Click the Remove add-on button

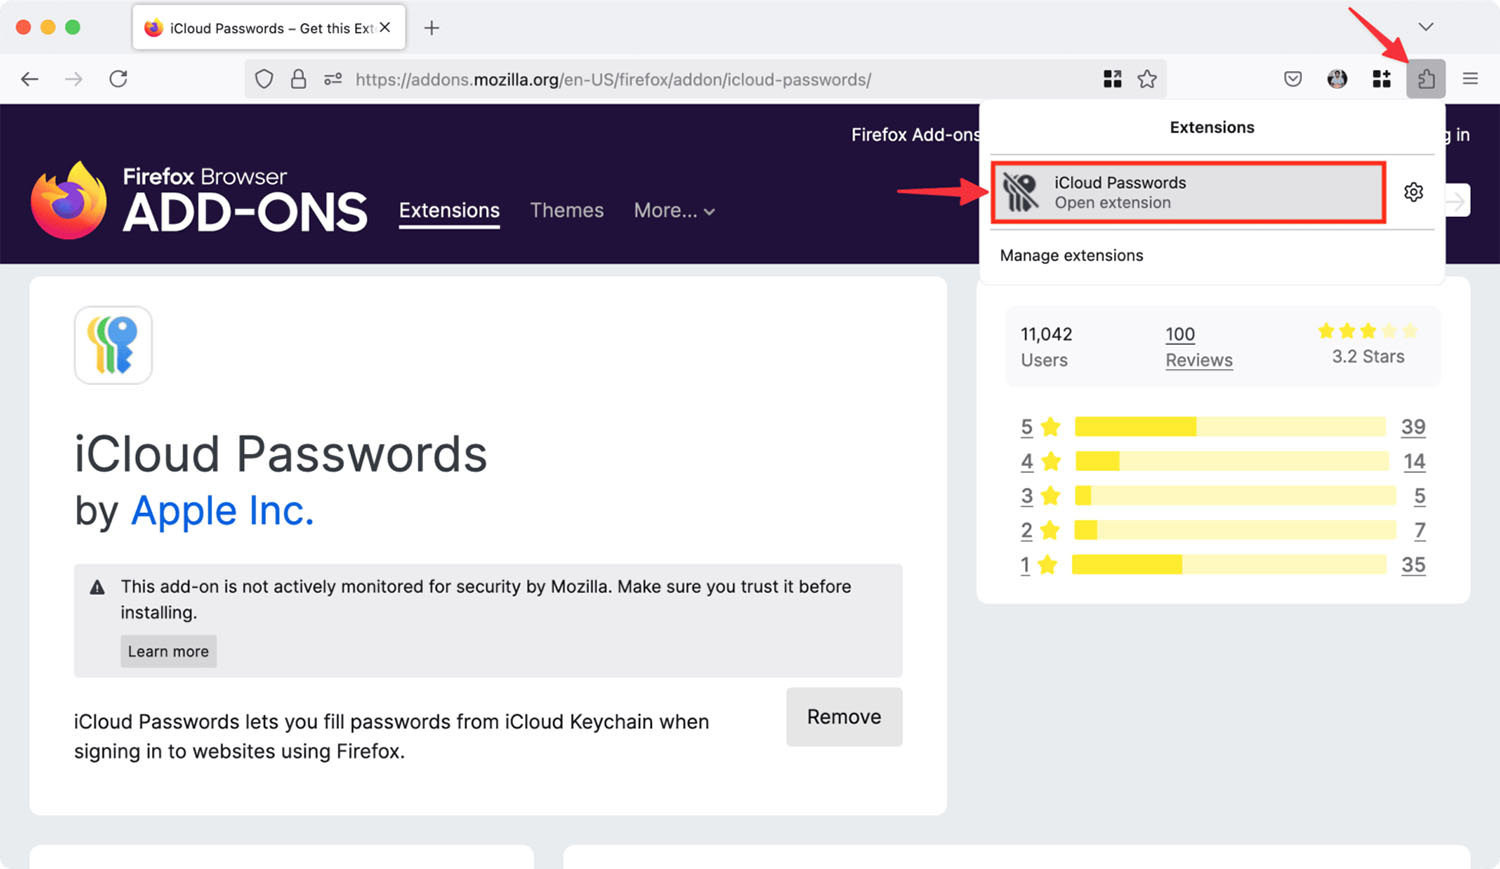pos(844,716)
